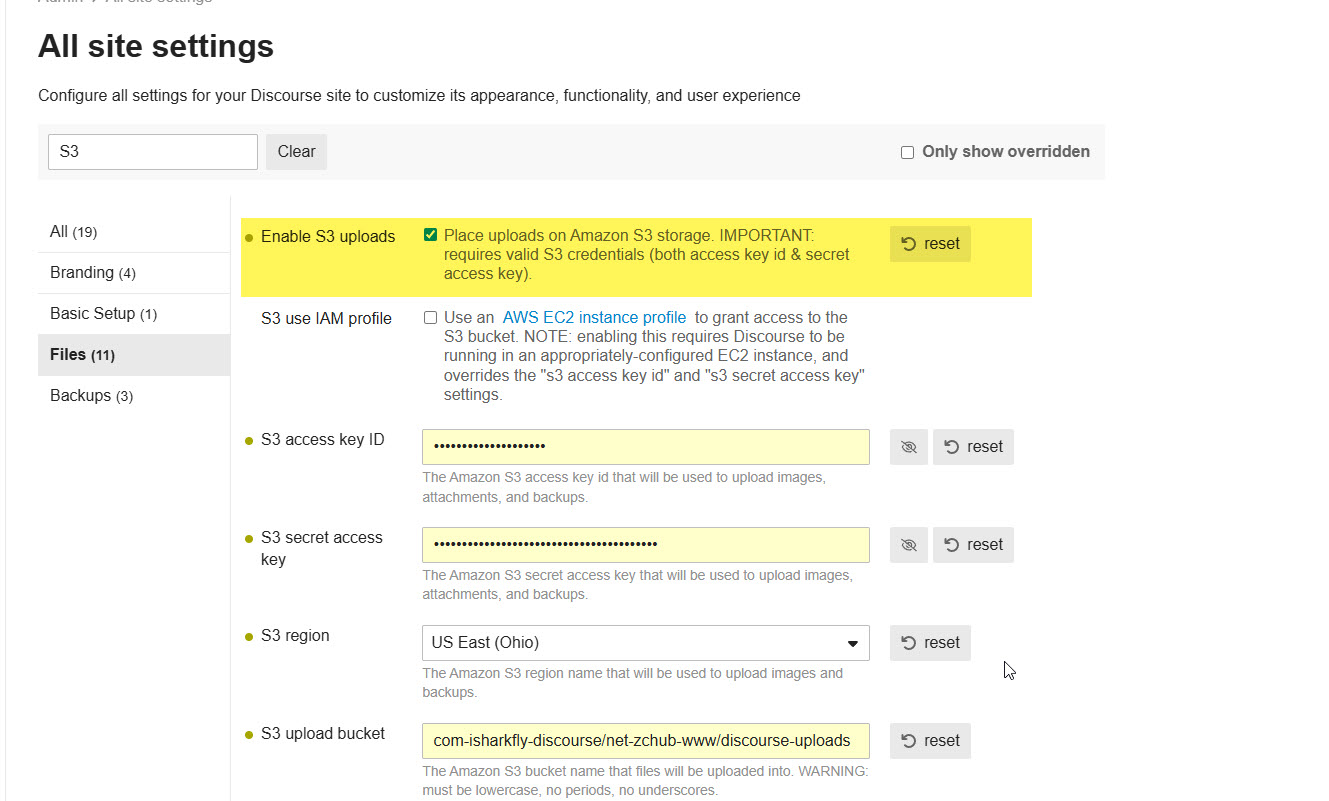Uncheck Enable S3 uploads checkbox
Image resolution: width=1329 pixels, height=801 pixels.
[x=430, y=235]
